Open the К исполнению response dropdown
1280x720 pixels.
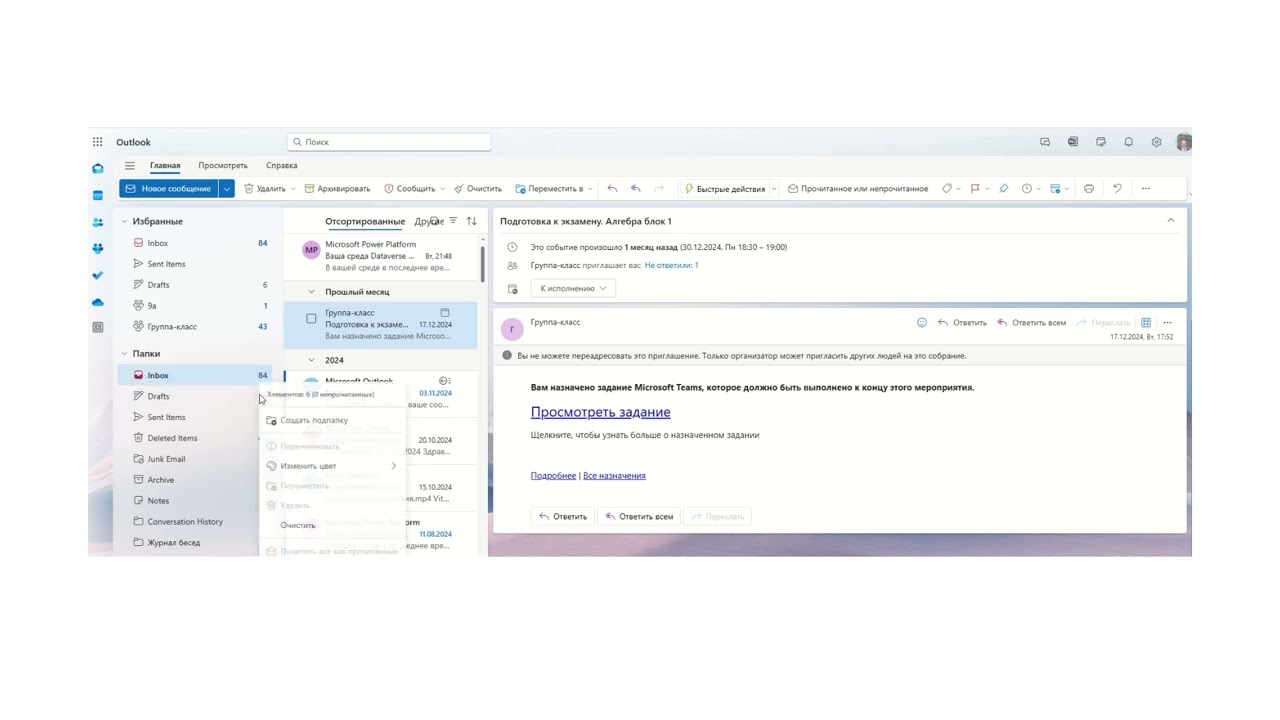click(573, 288)
